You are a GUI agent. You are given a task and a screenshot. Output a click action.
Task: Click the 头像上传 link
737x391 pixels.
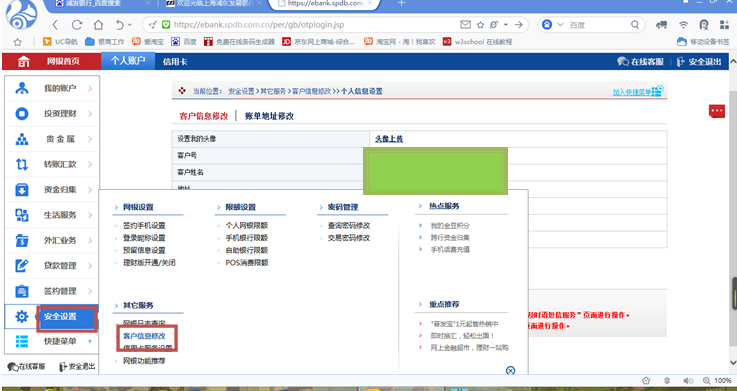coord(389,139)
